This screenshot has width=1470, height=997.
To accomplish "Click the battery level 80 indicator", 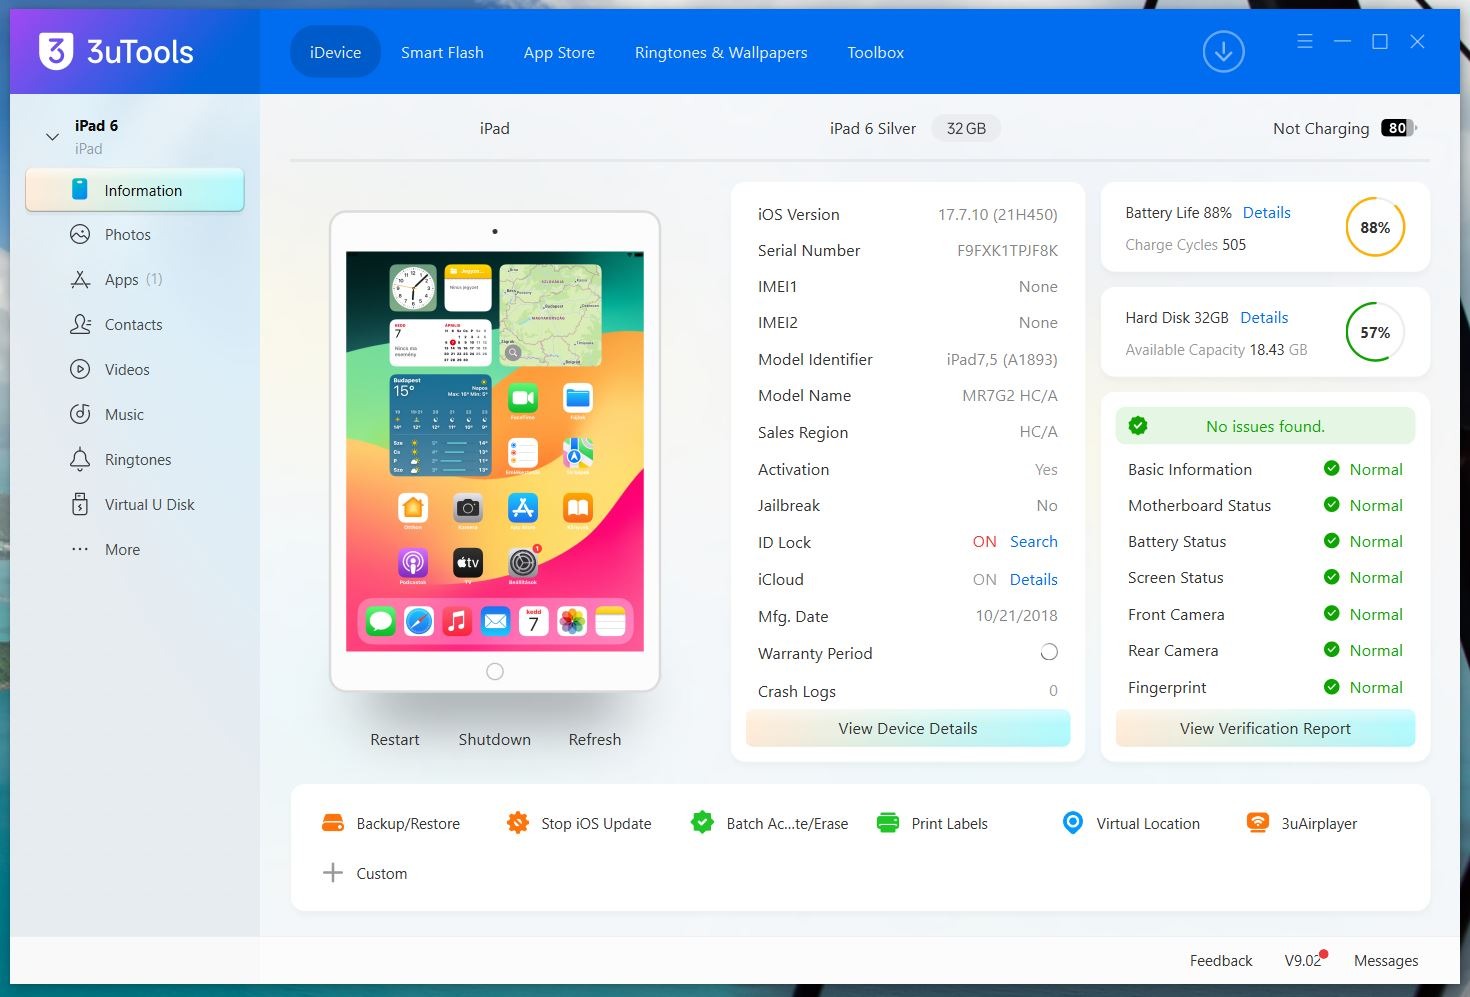I will pos(1399,128).
